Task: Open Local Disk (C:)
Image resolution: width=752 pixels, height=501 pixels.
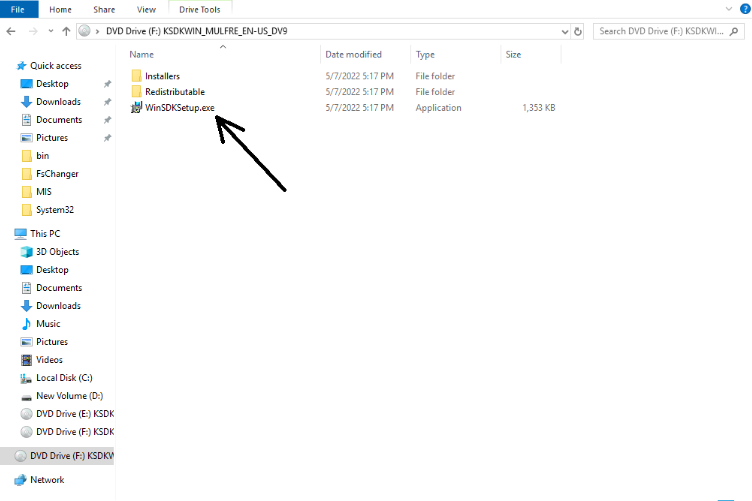Action: click(64, 378)
